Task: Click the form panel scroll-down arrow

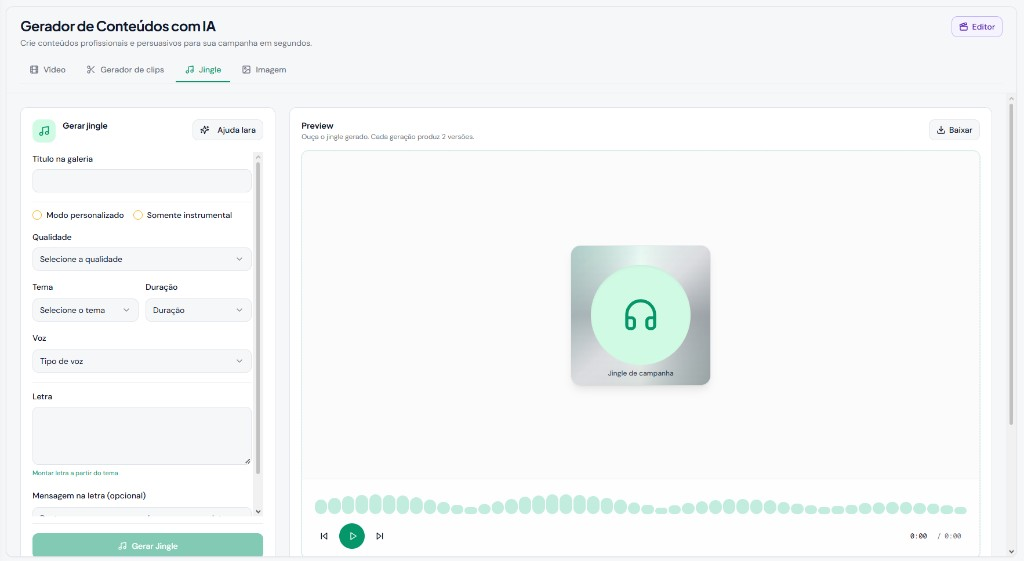Action: coord(258,511)
